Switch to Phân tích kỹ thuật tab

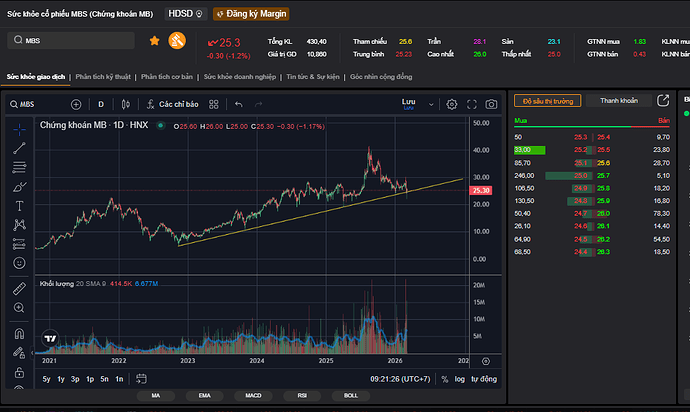coord(101,76)
